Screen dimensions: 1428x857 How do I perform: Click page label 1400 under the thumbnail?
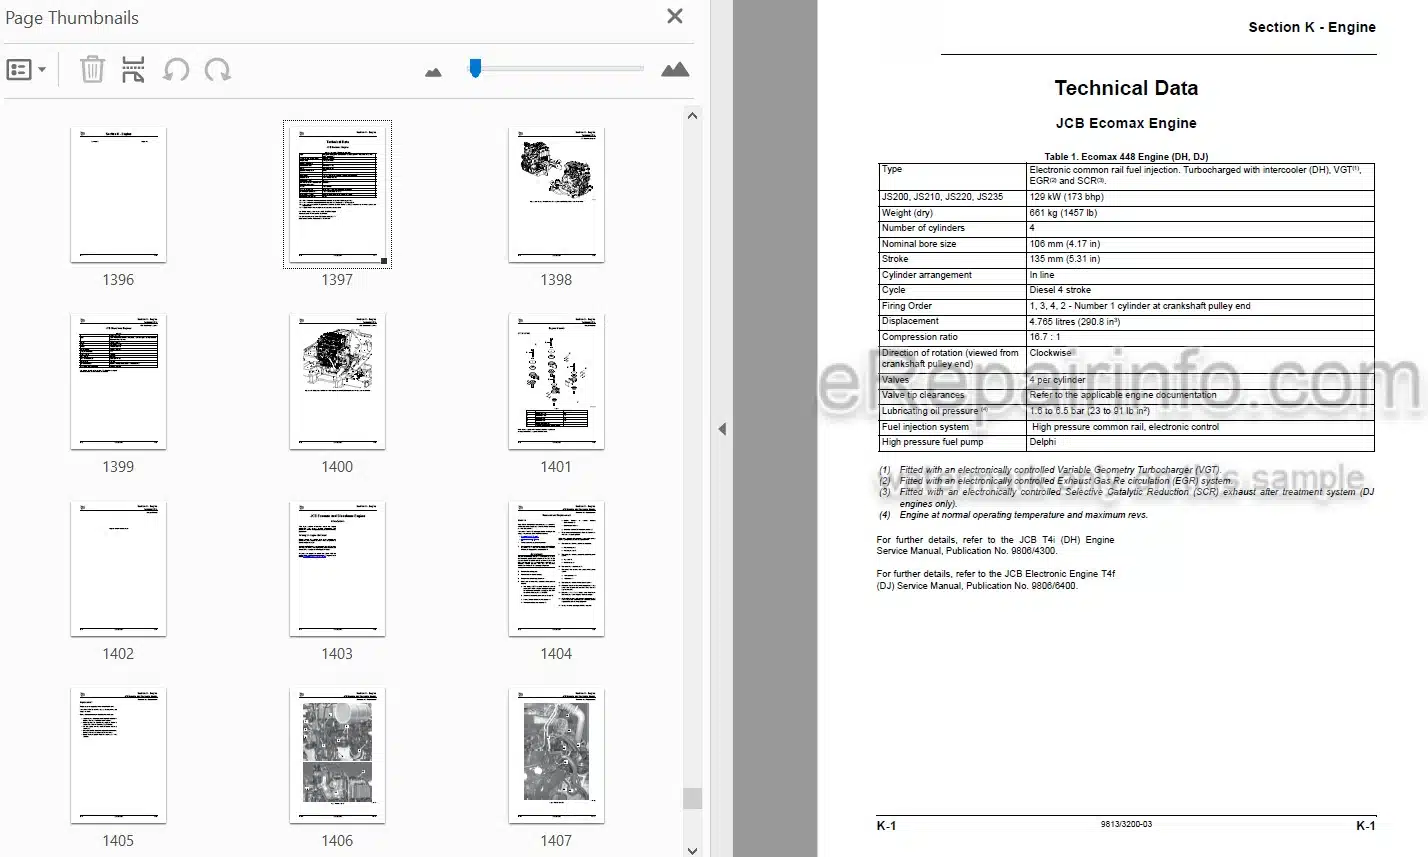pyautogui.click(x=337, y=467)
